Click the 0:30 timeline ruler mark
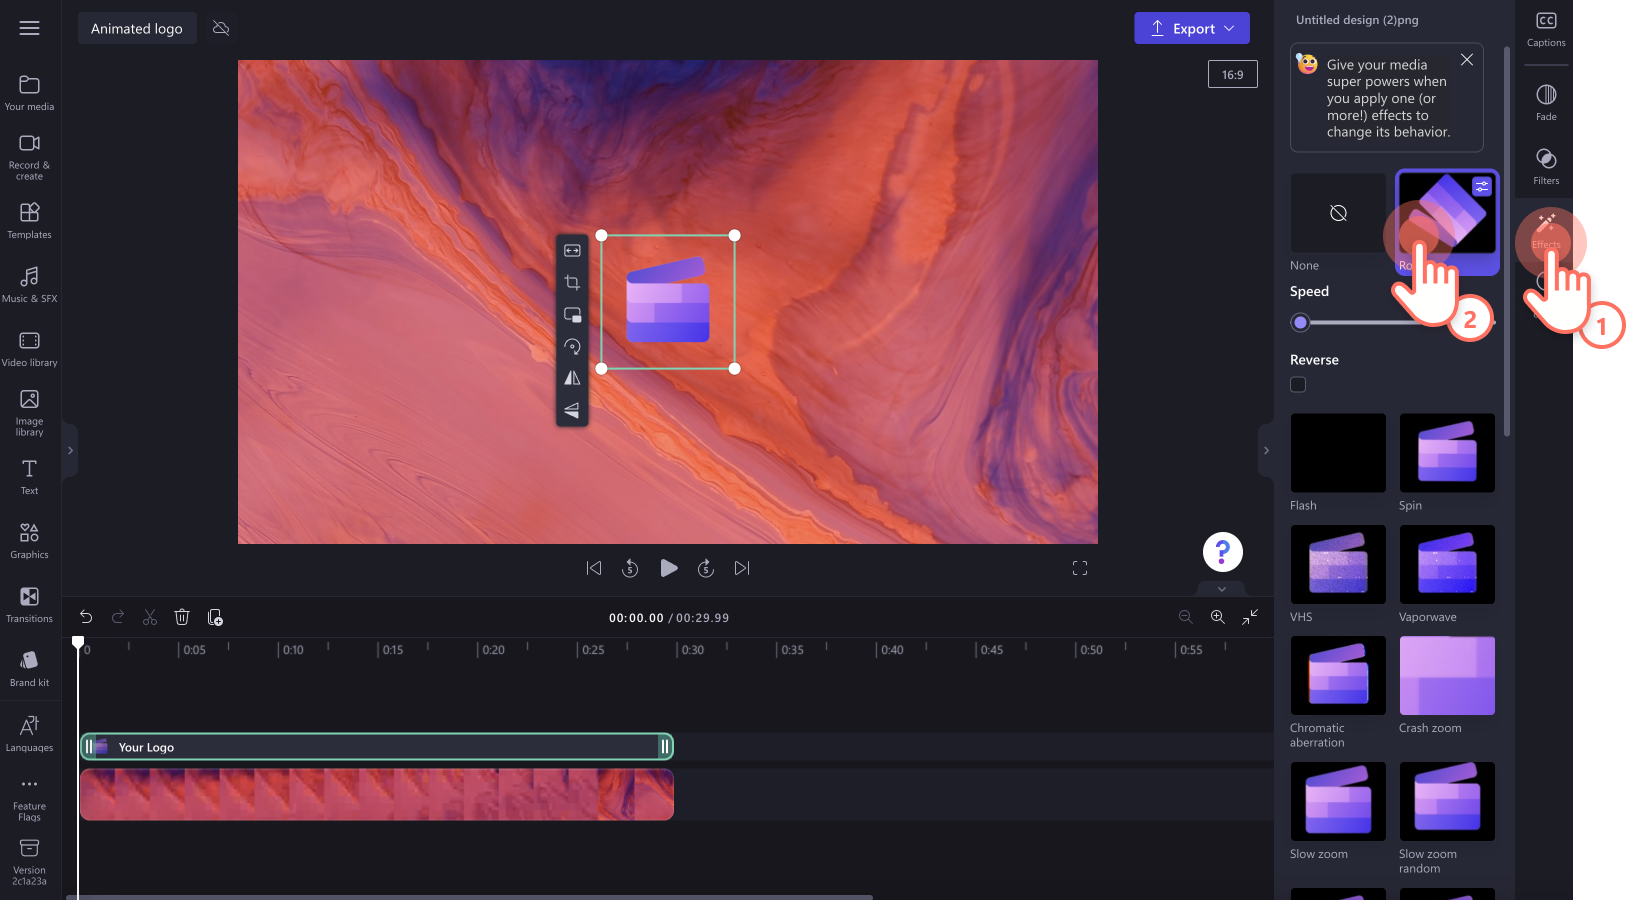This screenshot has width=1626, height=900. click(x=691, y=650)
